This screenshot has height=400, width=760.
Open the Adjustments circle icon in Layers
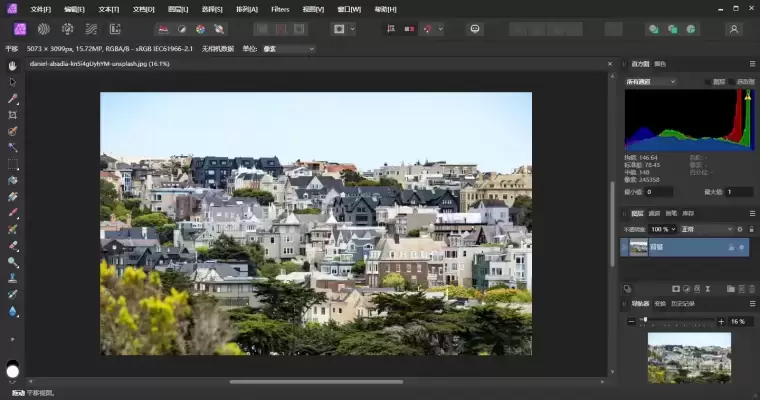(x=686, y=289)
